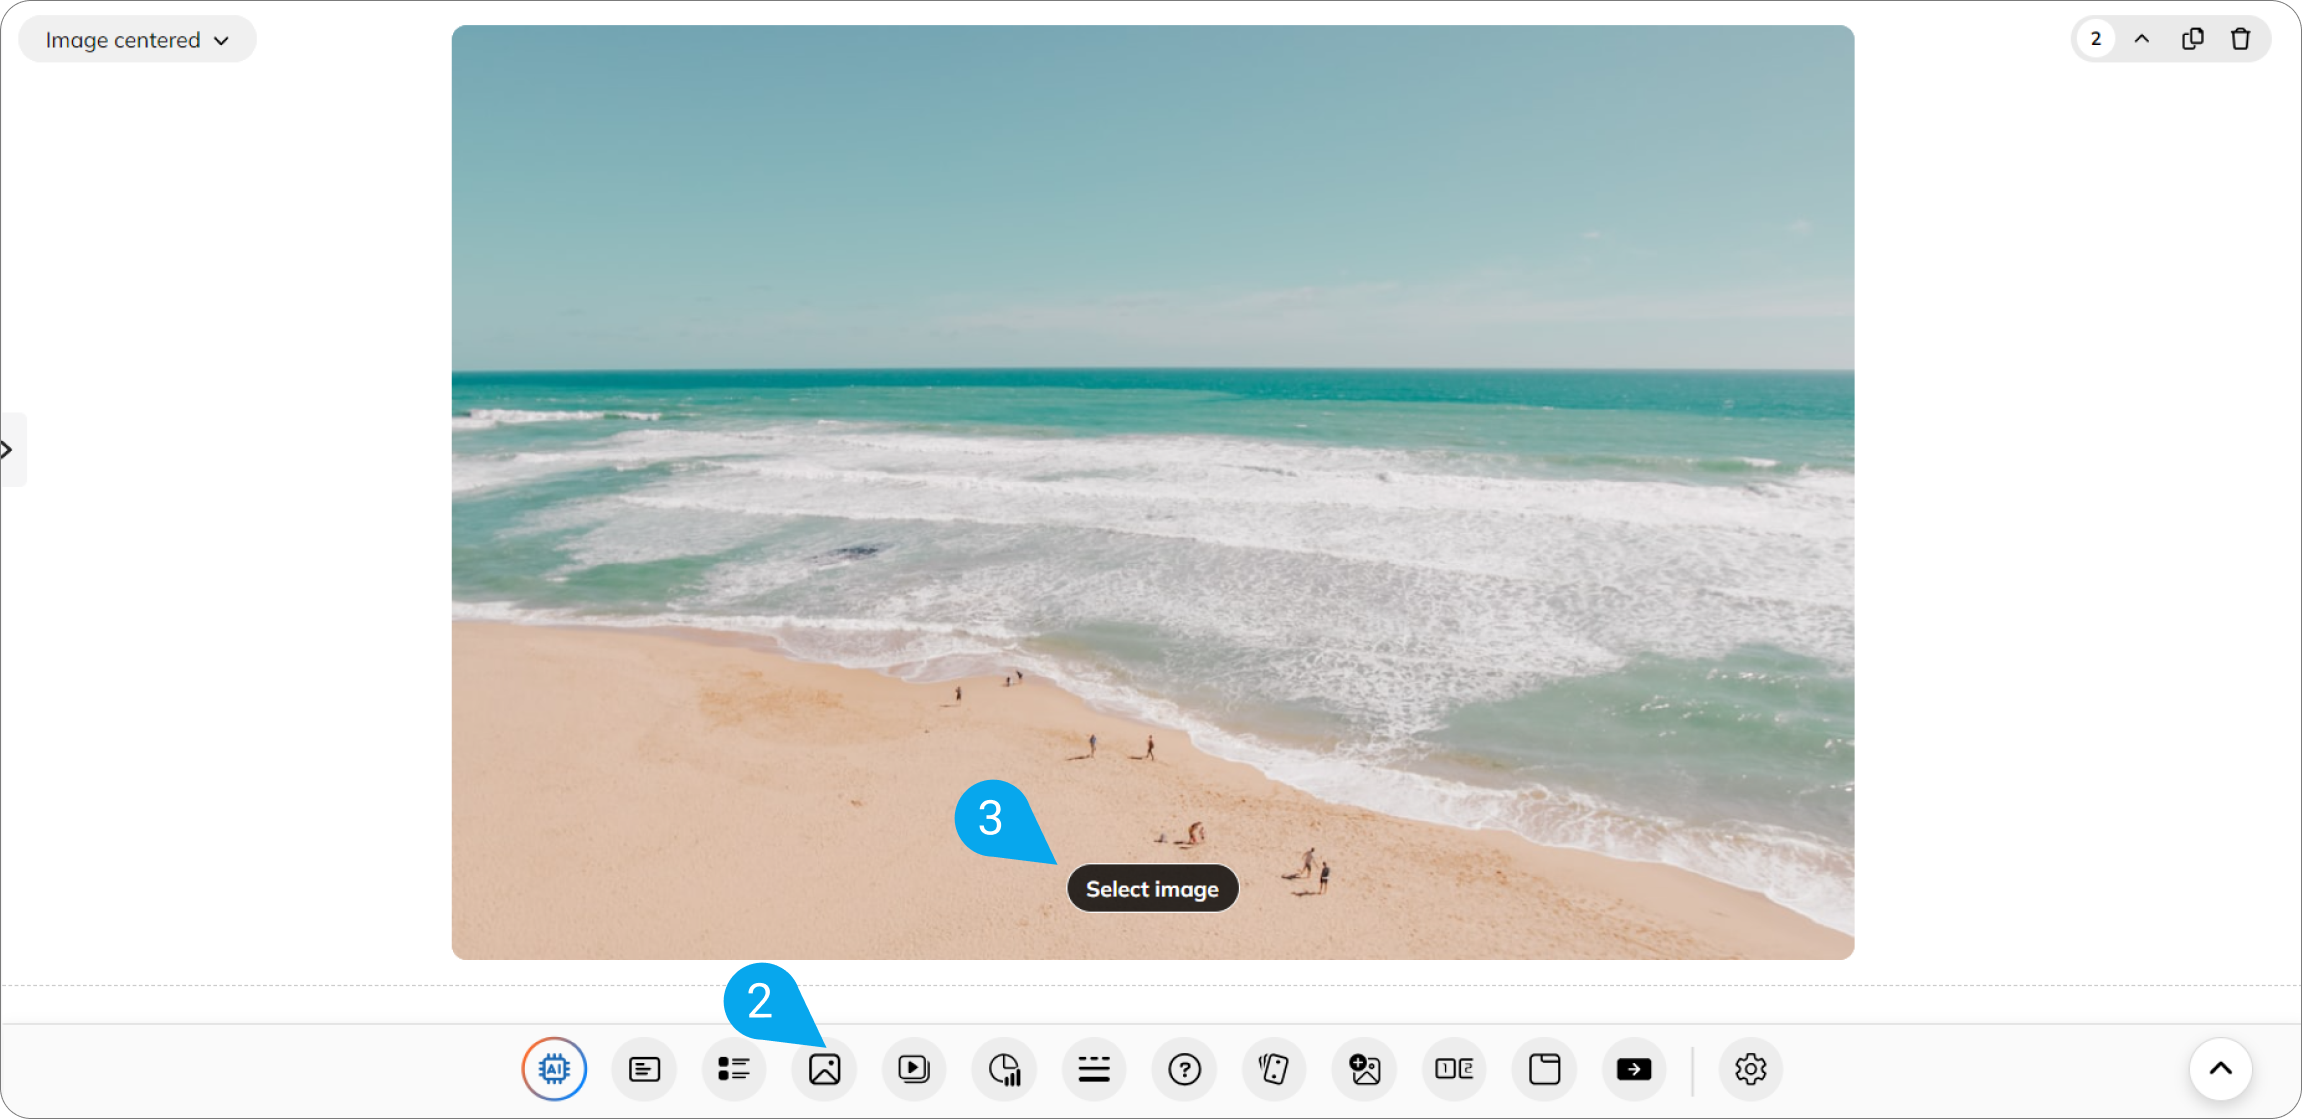Image resolution: width=2302 pixels, height=1119 pixels.
Task: Add a numbered sorting block
Action: pos(1454,1069)
